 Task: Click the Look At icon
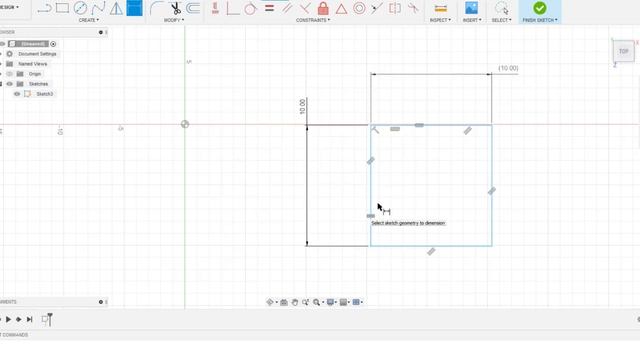tap(284, 302)
